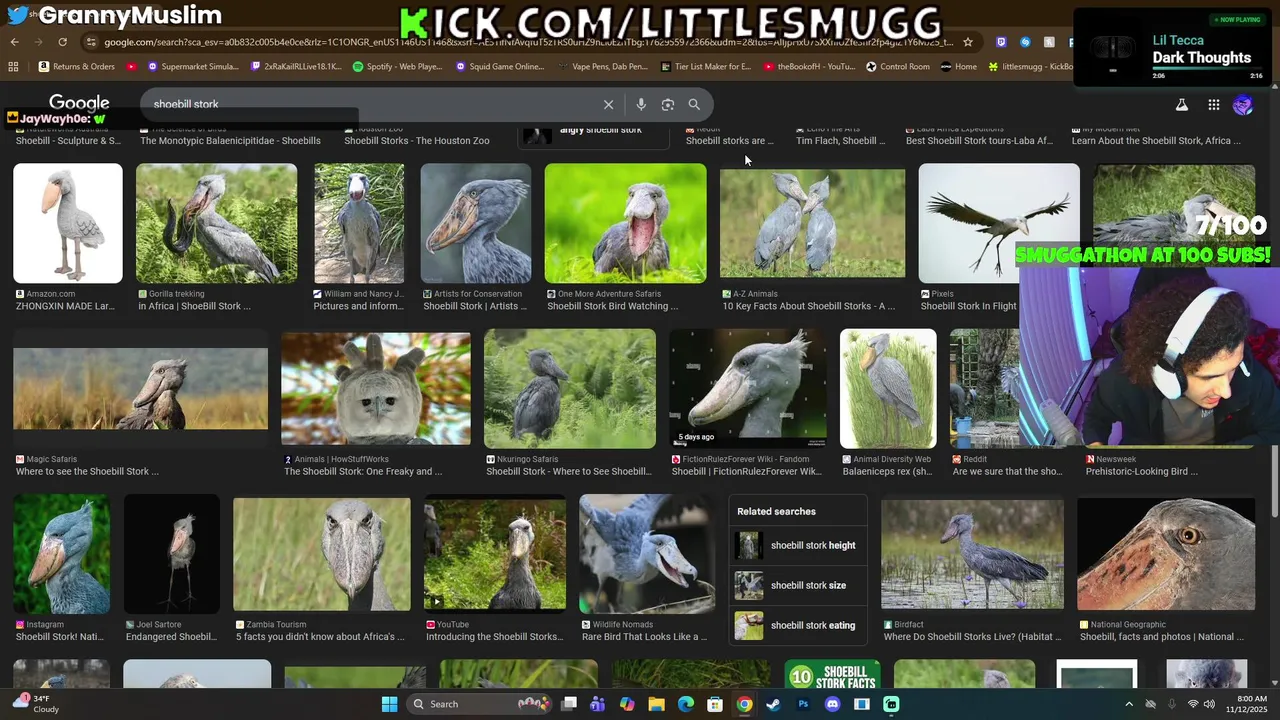Image resolution: width=1280 pixels, height=720 pixels.
Task: Open the Animal Diversity Web illustration
Action: click(x=888, y=388)
